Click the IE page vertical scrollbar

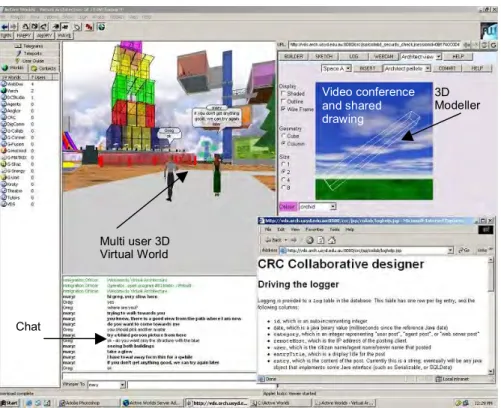pyautogui.click(x=491, y=315)
